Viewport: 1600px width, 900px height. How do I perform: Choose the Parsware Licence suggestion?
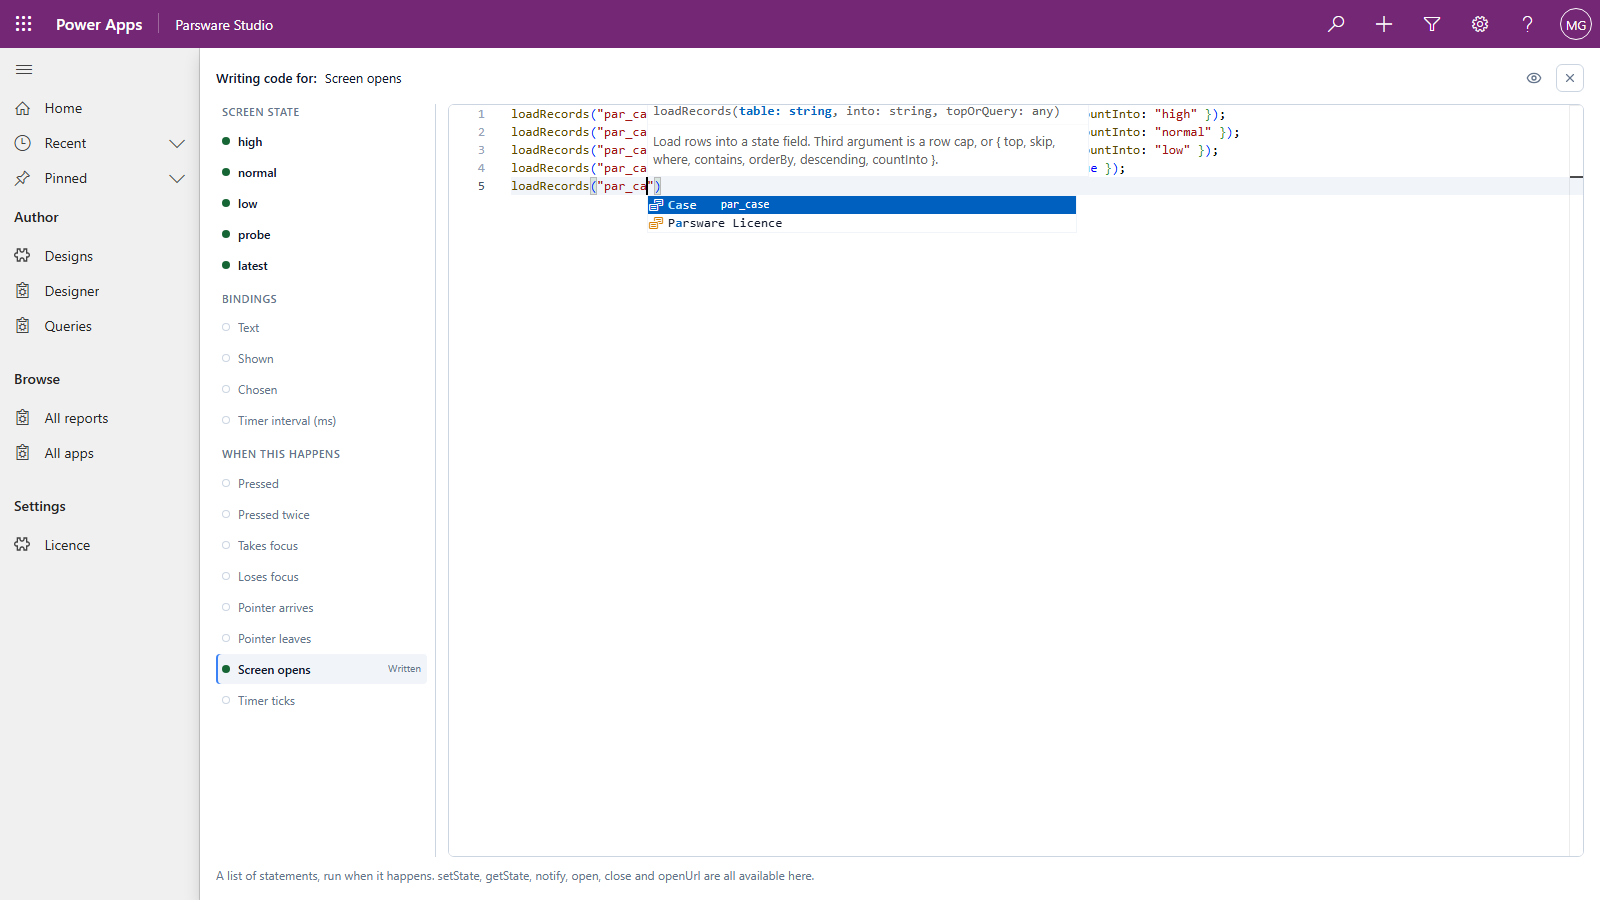pos(862,223)
